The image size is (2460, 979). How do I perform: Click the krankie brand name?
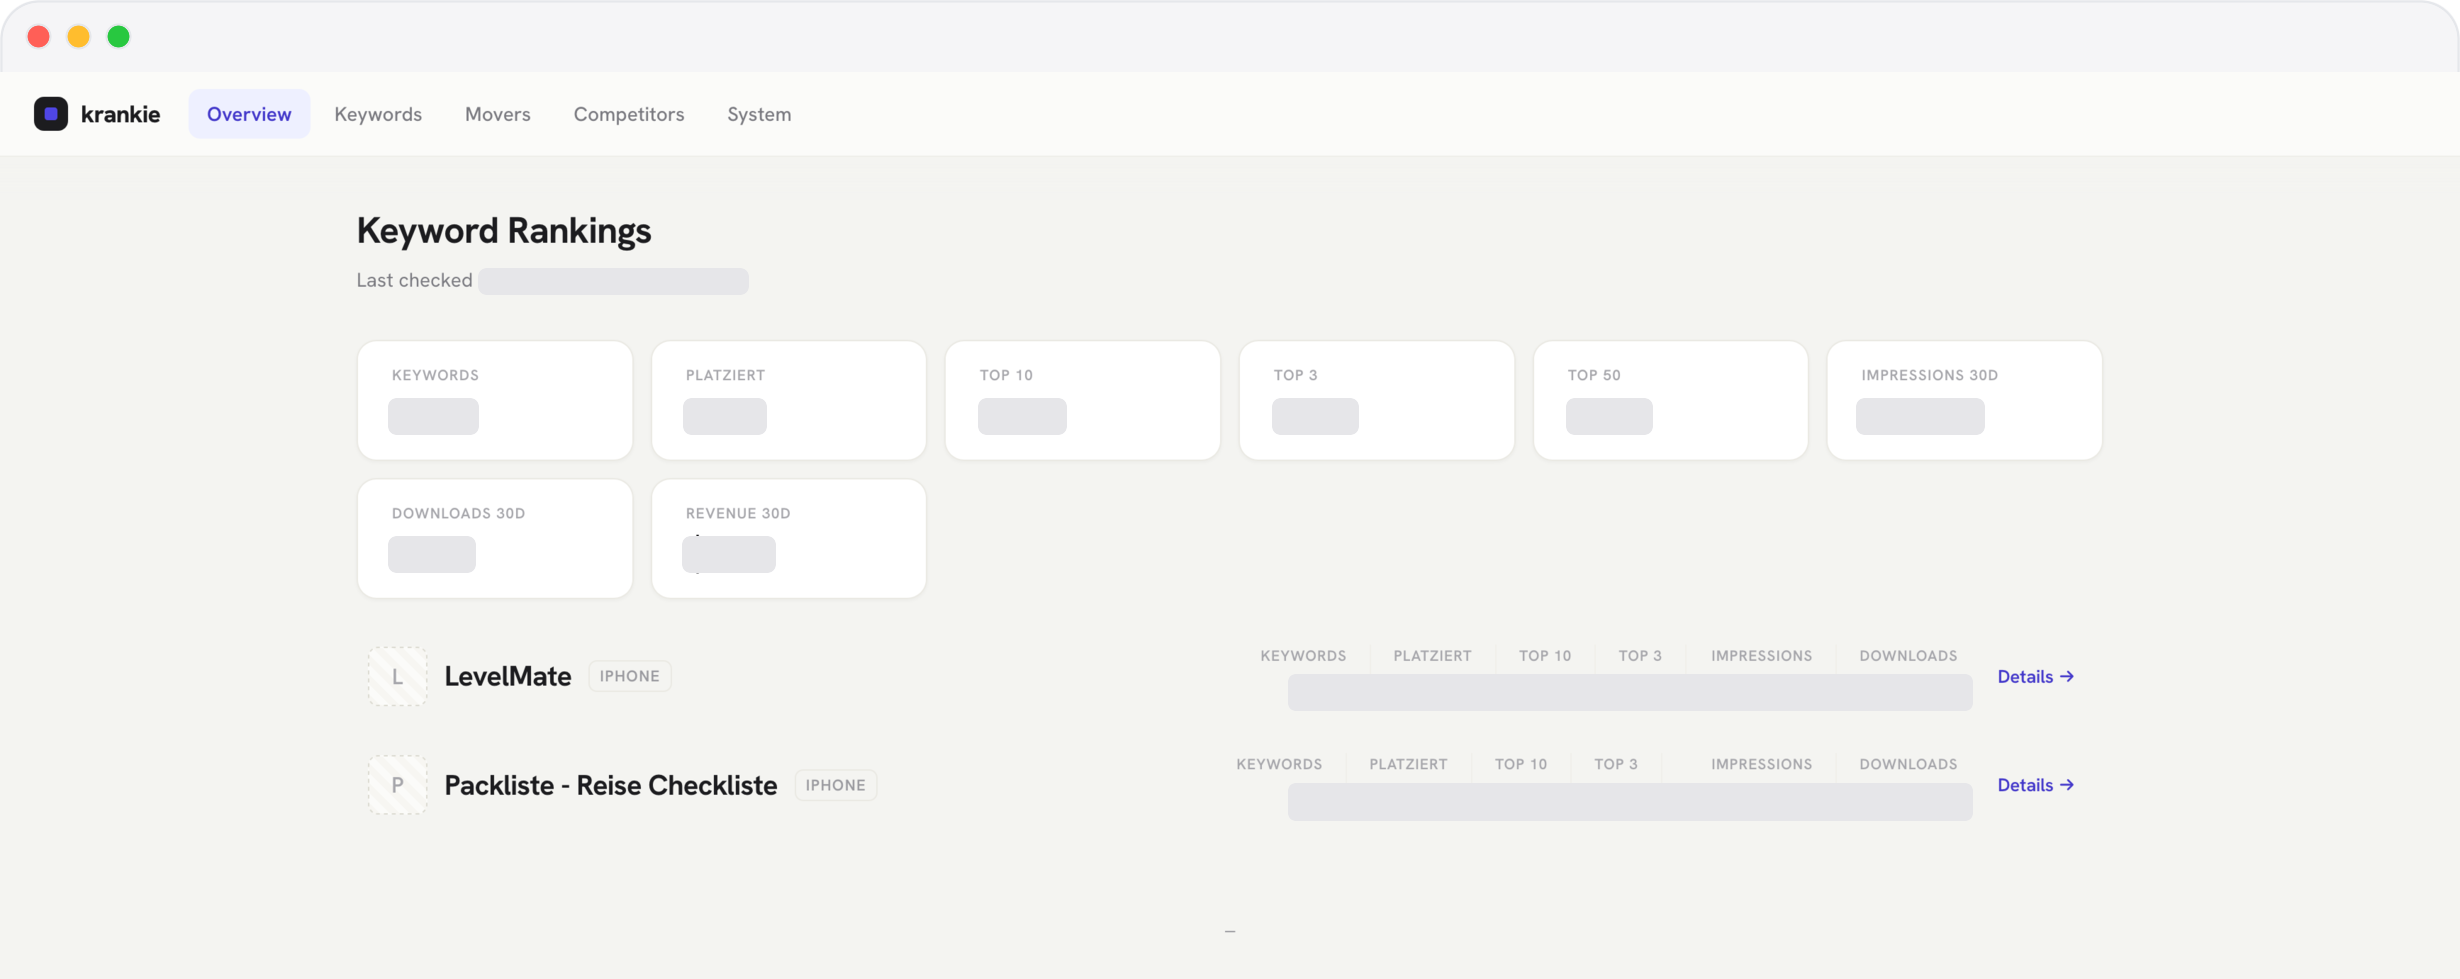point(120,114)
